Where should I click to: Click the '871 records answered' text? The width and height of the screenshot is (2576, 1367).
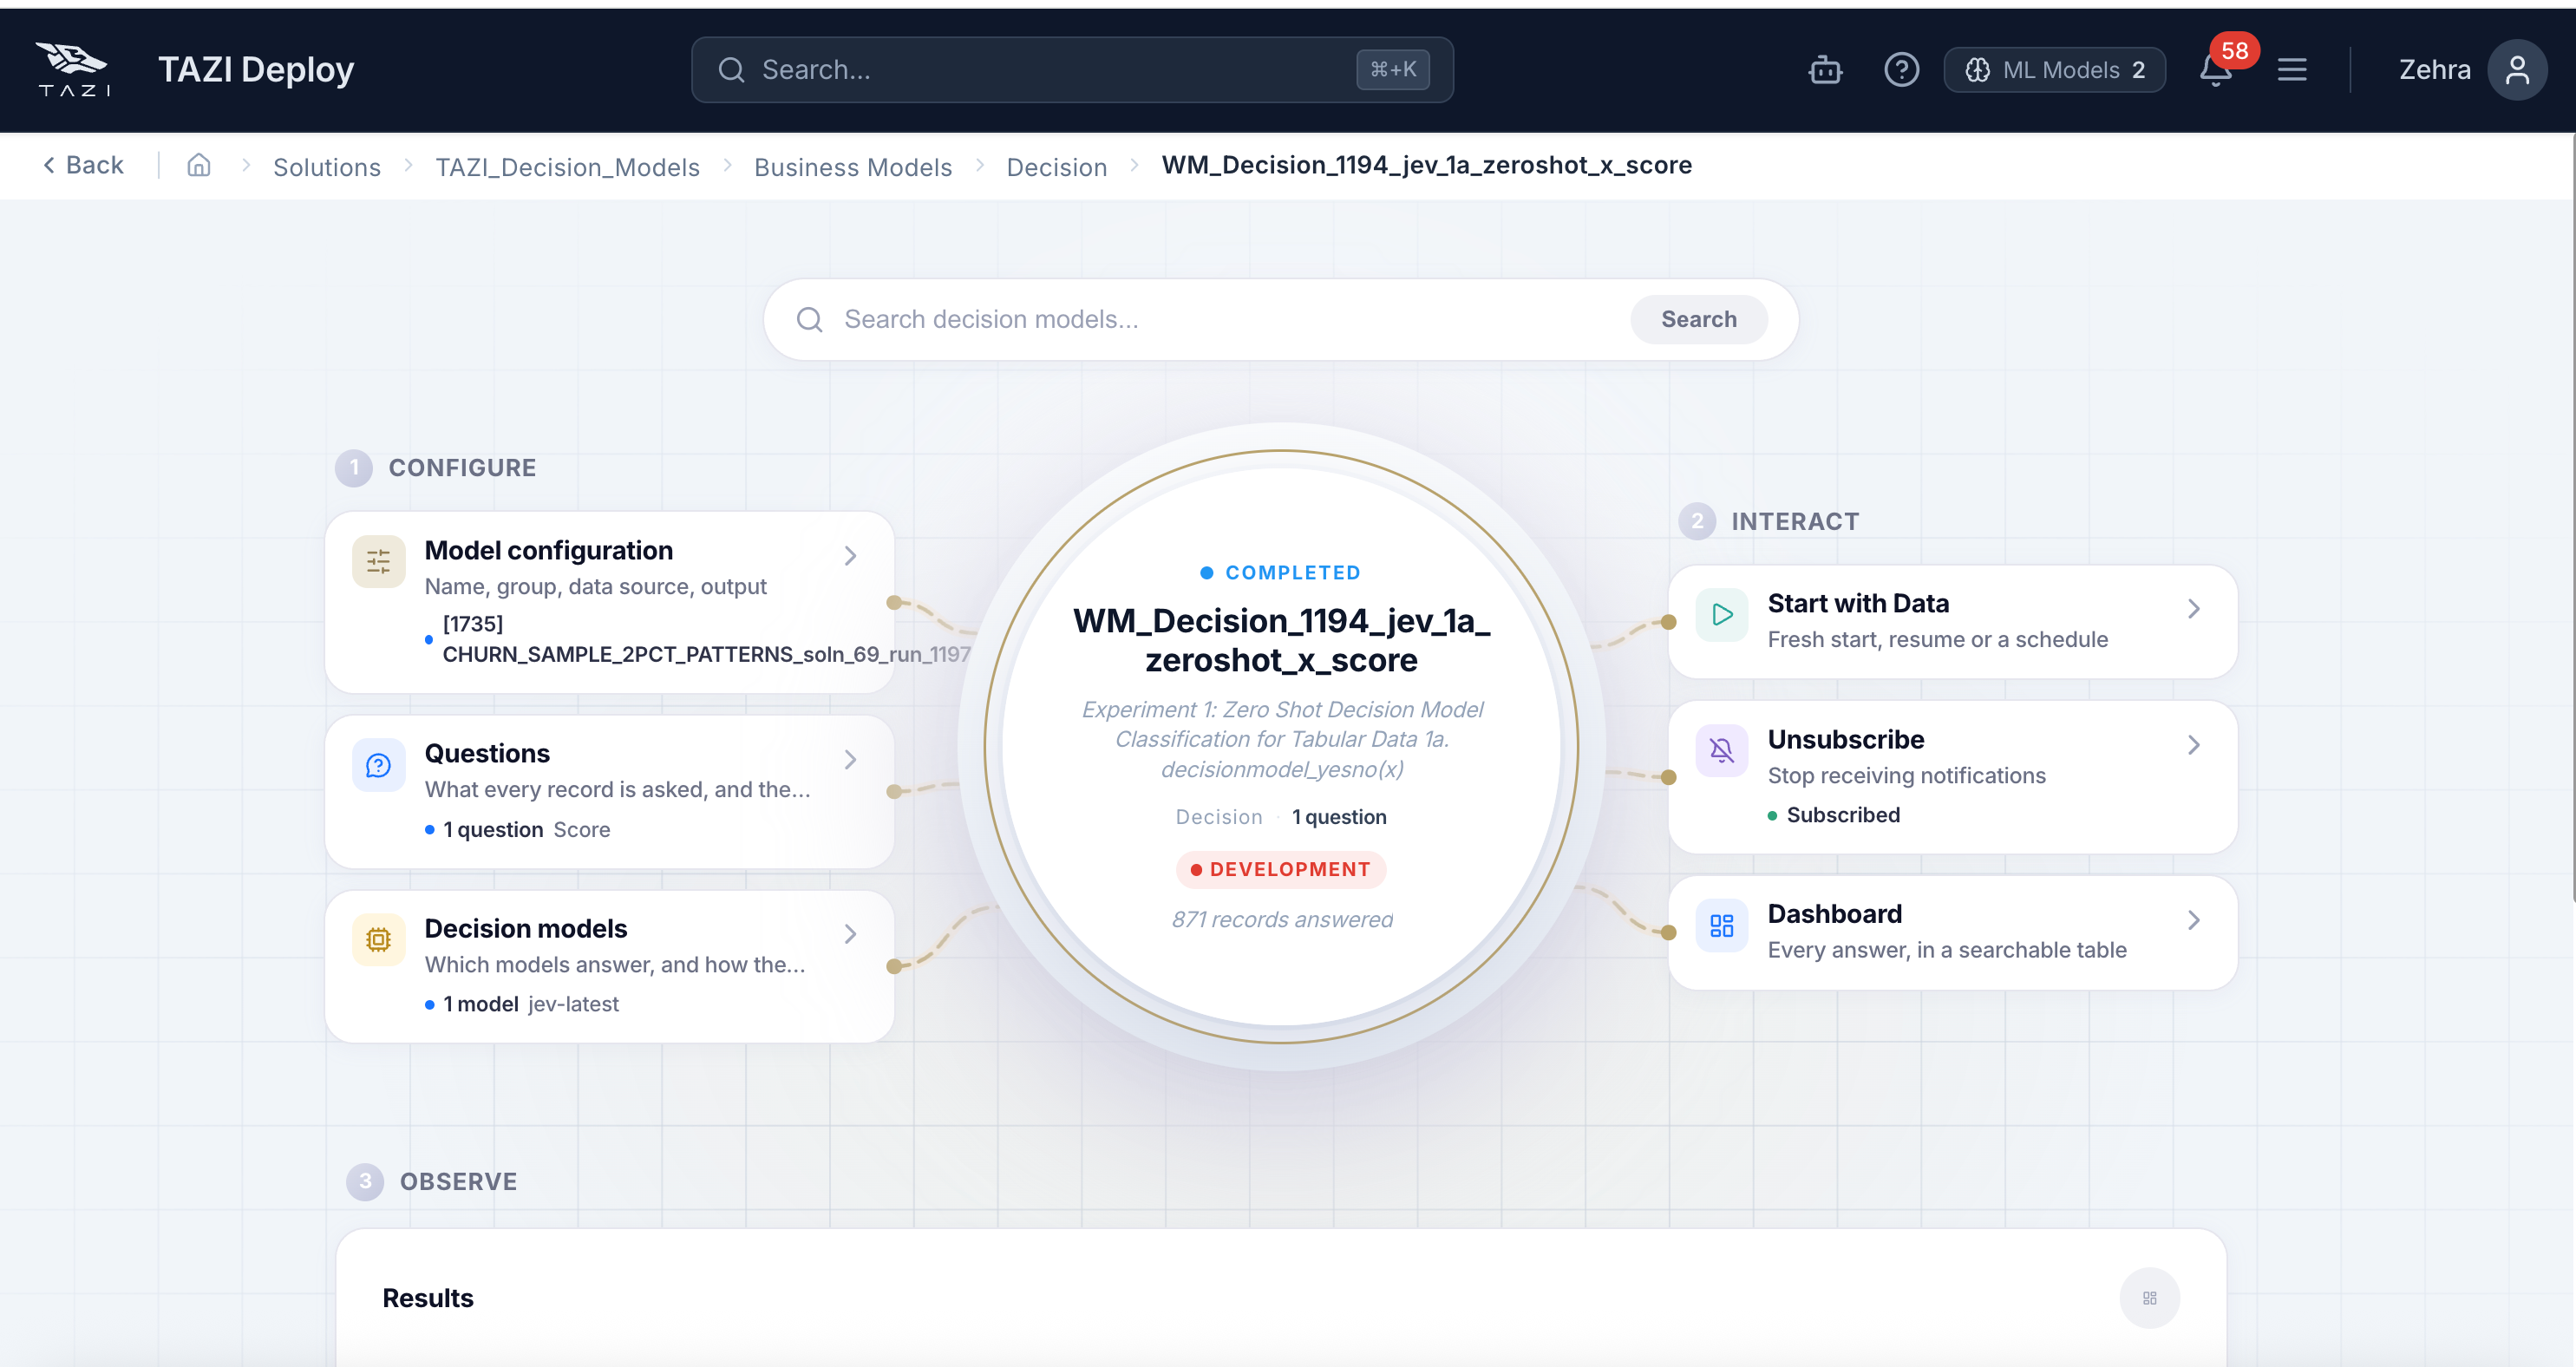(1282, 920)
